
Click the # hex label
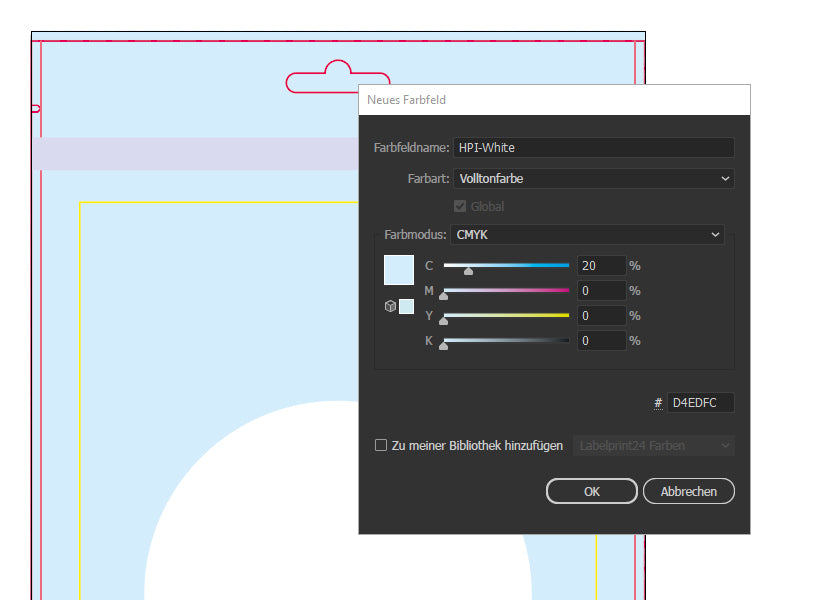click(658, 403)
